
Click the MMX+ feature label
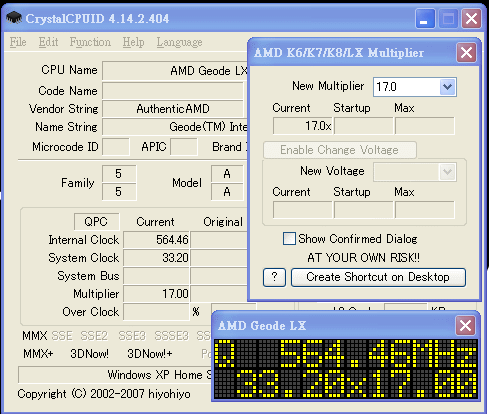(x=38, y=354)
